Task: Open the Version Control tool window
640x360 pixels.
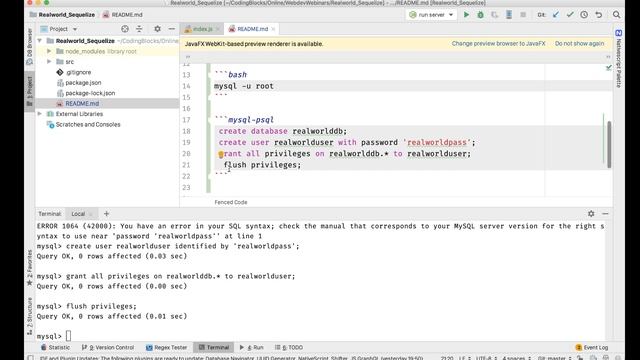Action: [x=108, y=347]
